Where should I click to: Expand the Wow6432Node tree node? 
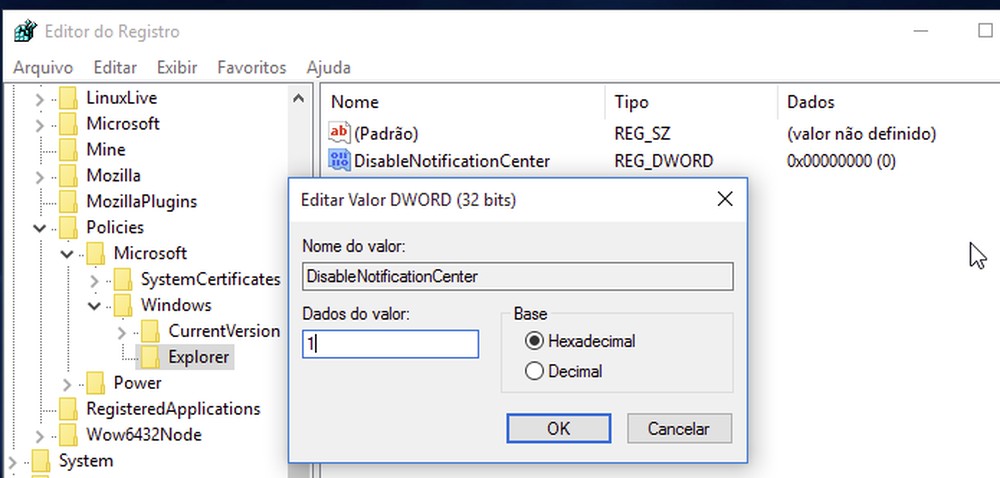40,436
